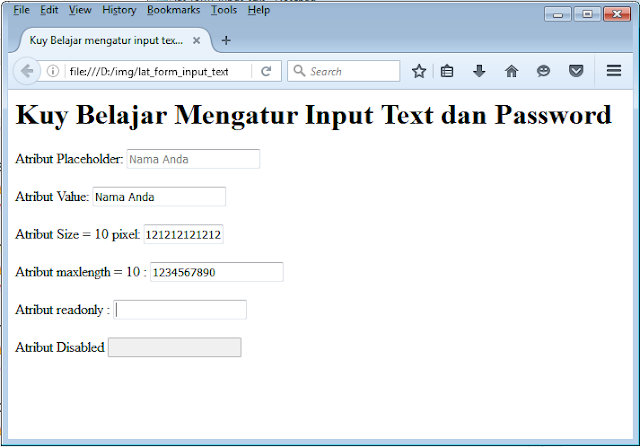This screenshot has width=640, height=447.
Task: Click the 'Atribut readonly :' label
Action: click(62, 310)
